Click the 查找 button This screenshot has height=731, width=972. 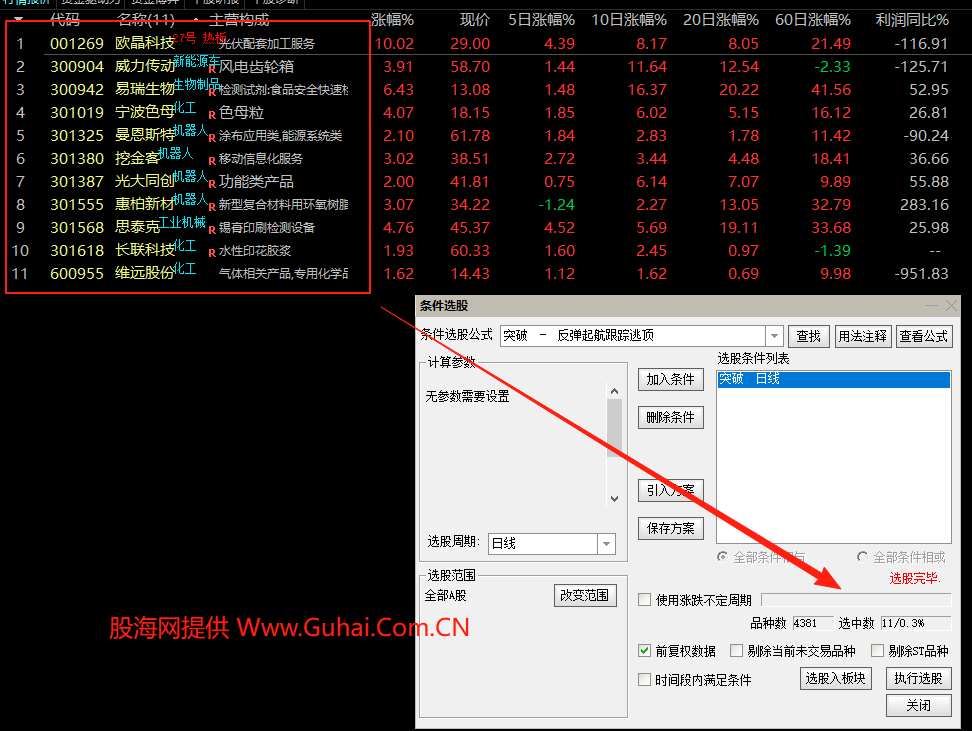(808, 336)
